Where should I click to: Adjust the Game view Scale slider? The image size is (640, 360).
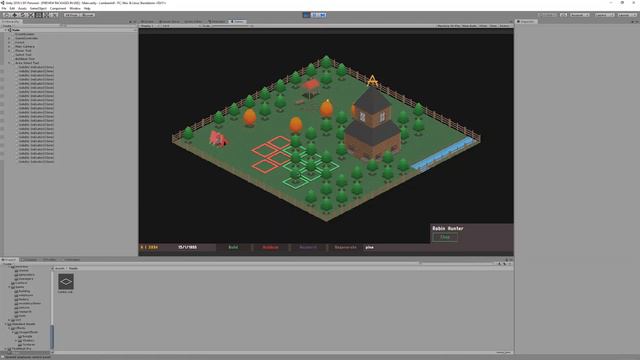(231, 26)
